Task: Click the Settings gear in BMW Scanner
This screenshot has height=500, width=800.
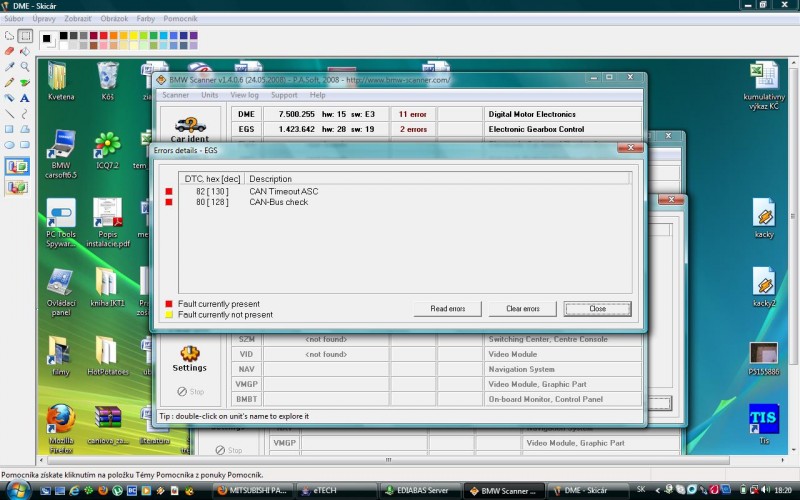Action: (190, 359)
